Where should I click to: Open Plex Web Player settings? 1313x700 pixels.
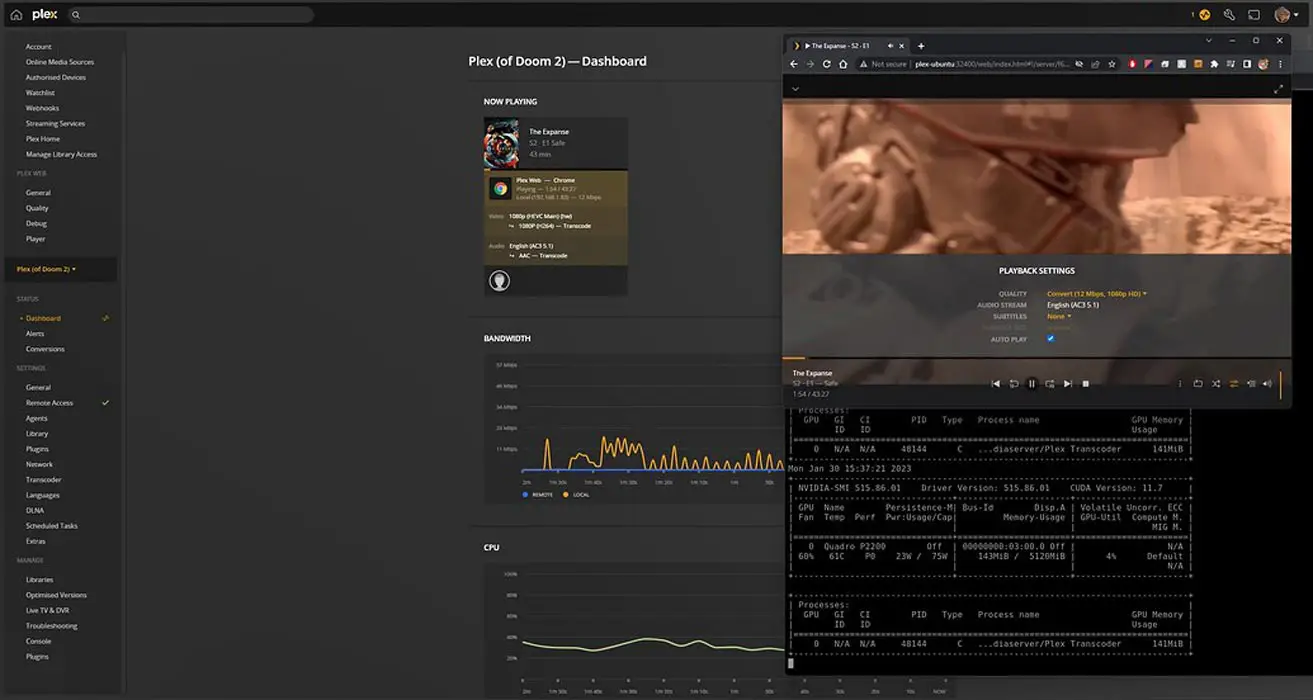click(x=36, y=239)
